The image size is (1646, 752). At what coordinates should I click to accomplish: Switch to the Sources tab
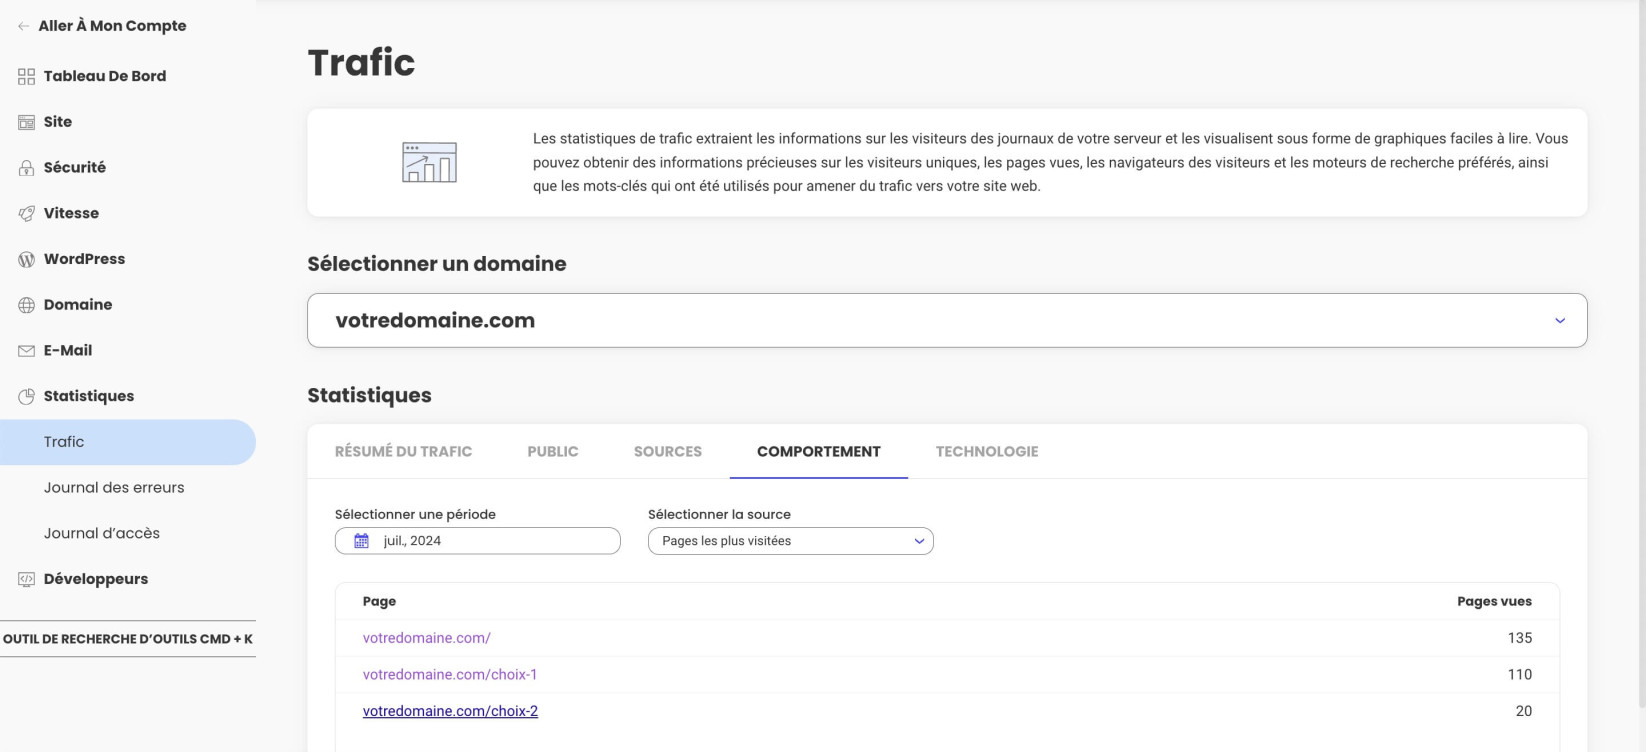point(668,452)
